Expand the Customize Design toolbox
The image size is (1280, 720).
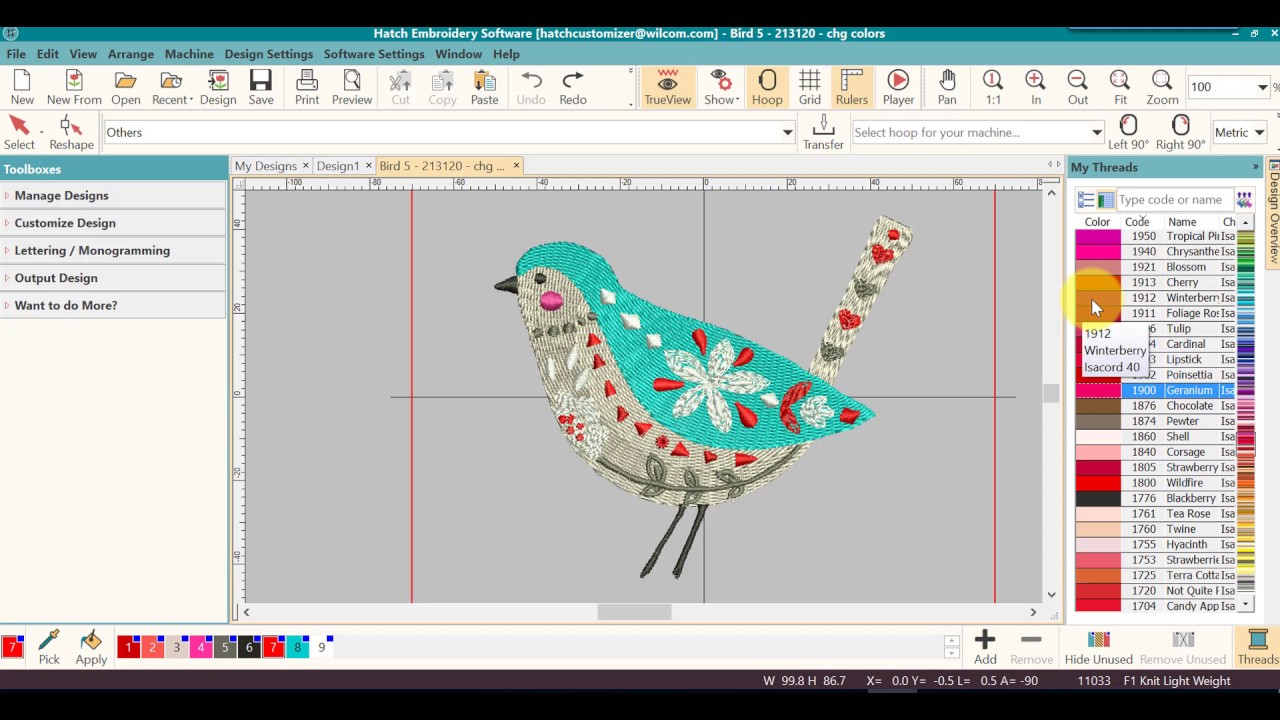pos(65,223)
